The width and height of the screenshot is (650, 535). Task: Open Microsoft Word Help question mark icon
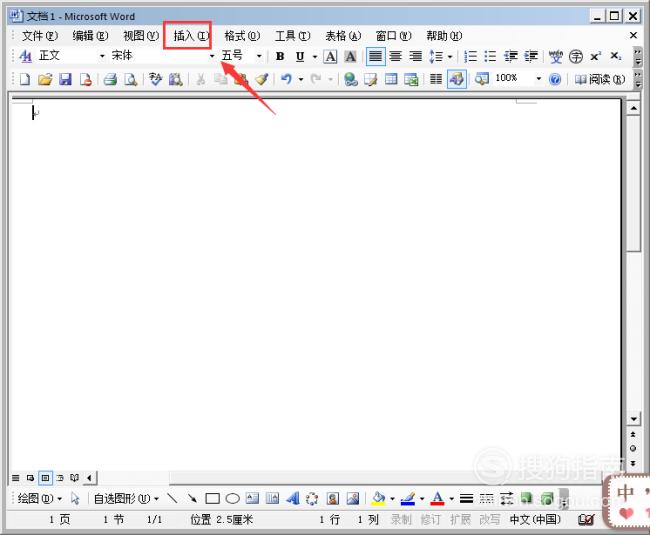click(555, 79)
